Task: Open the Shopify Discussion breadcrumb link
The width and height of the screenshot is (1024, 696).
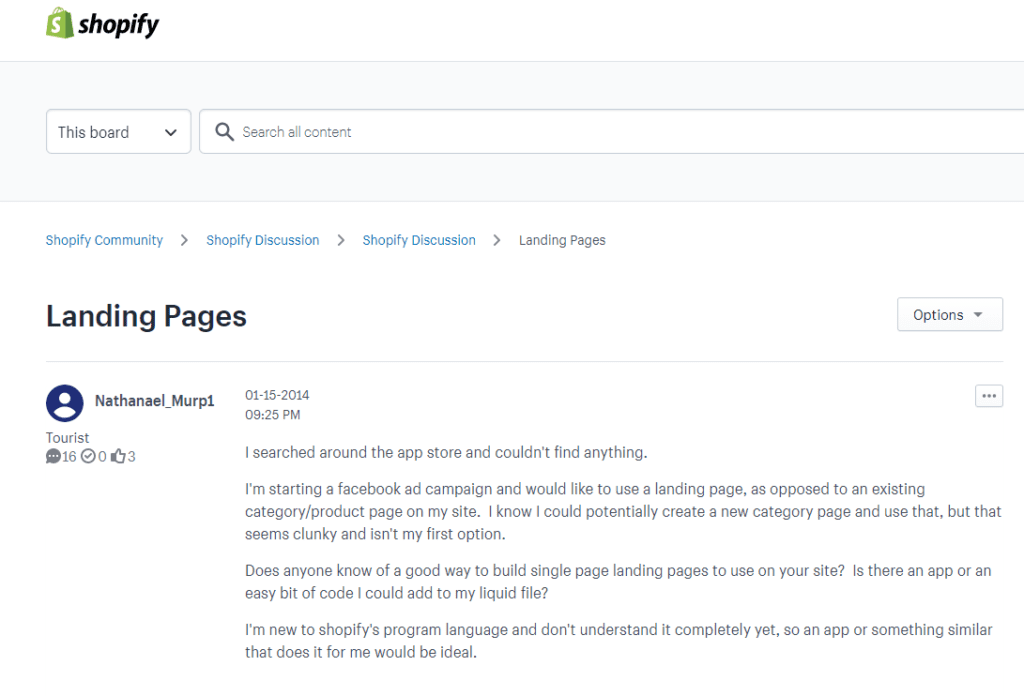Action: (x=263, y=240)
